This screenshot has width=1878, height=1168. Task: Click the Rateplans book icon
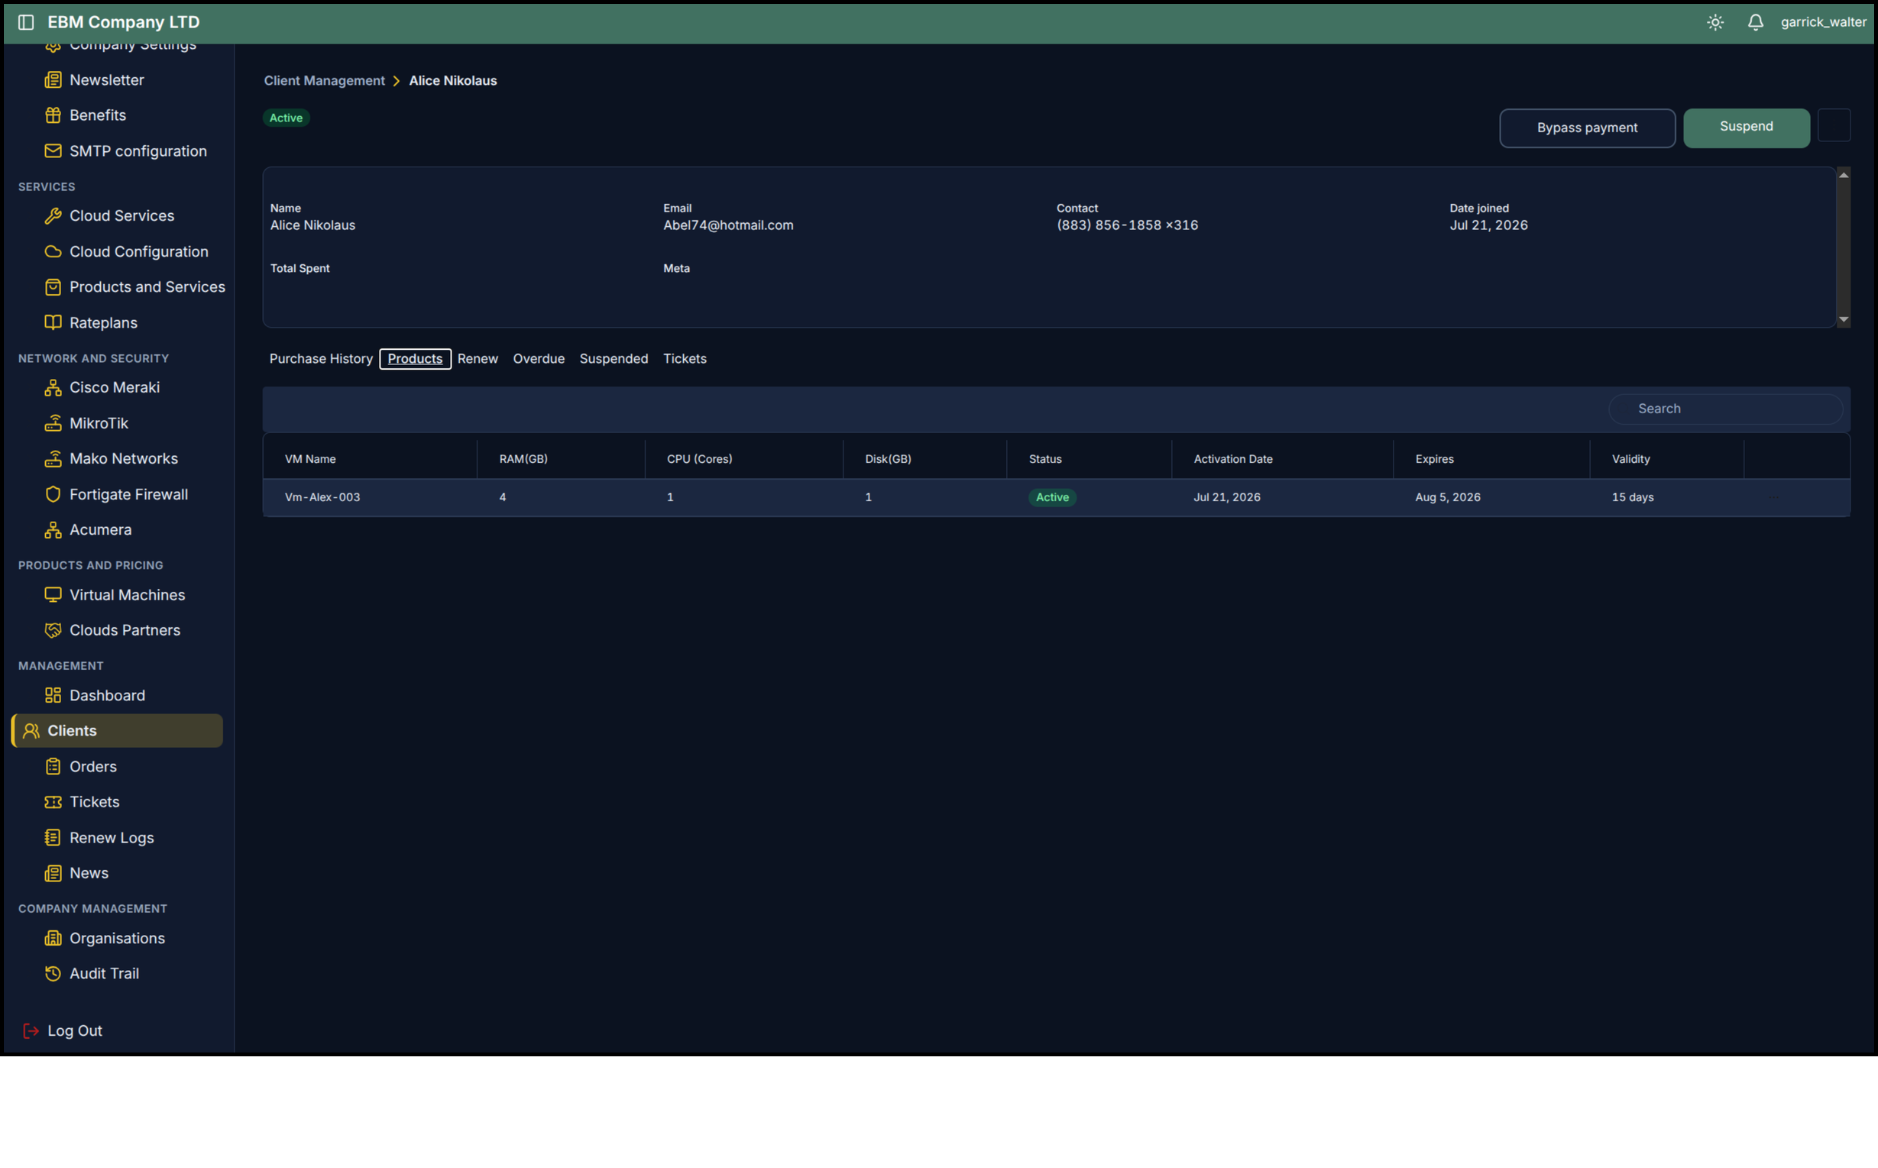(x=53, y=323)
